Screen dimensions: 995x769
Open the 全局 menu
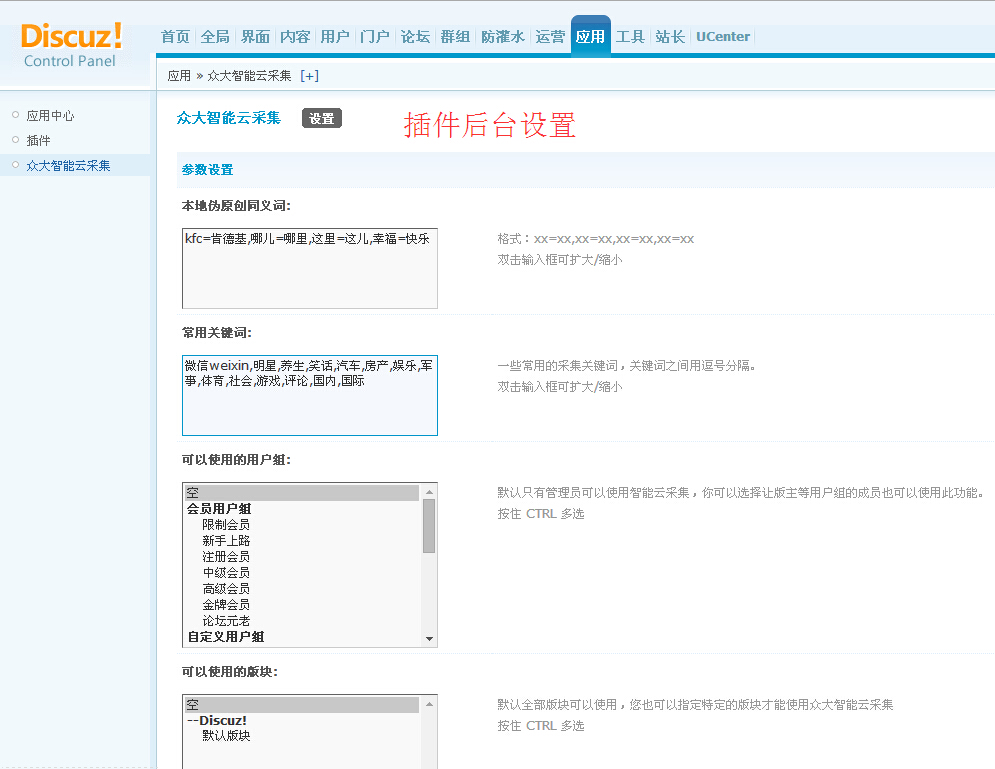(215, 35)
